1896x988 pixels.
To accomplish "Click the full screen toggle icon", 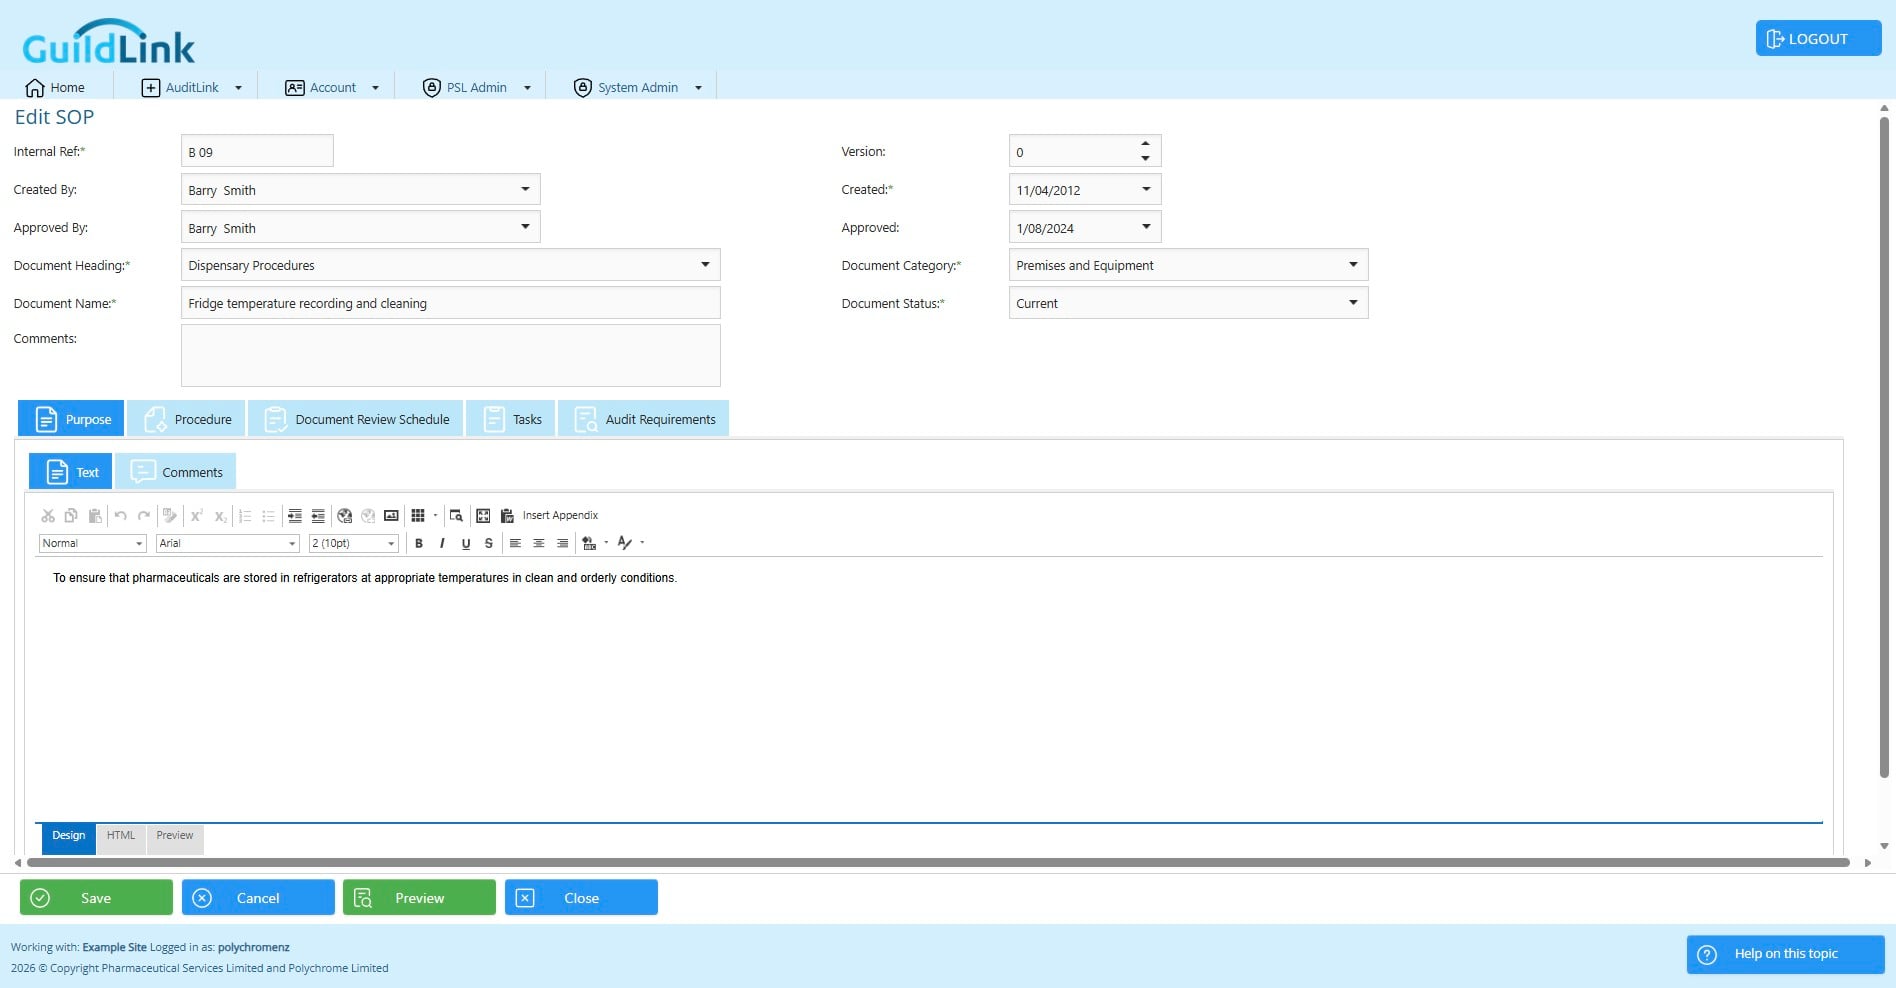I will [x=483, y=516].
